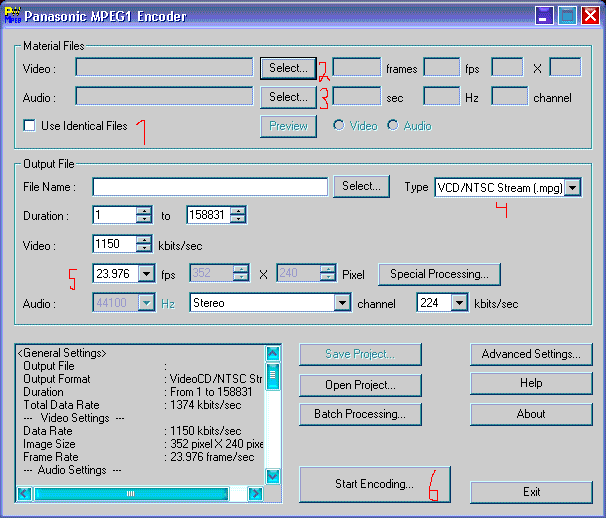Click the Panasonic MPEG app icon in title bar

pyautogui.click(x=13, y=15)
